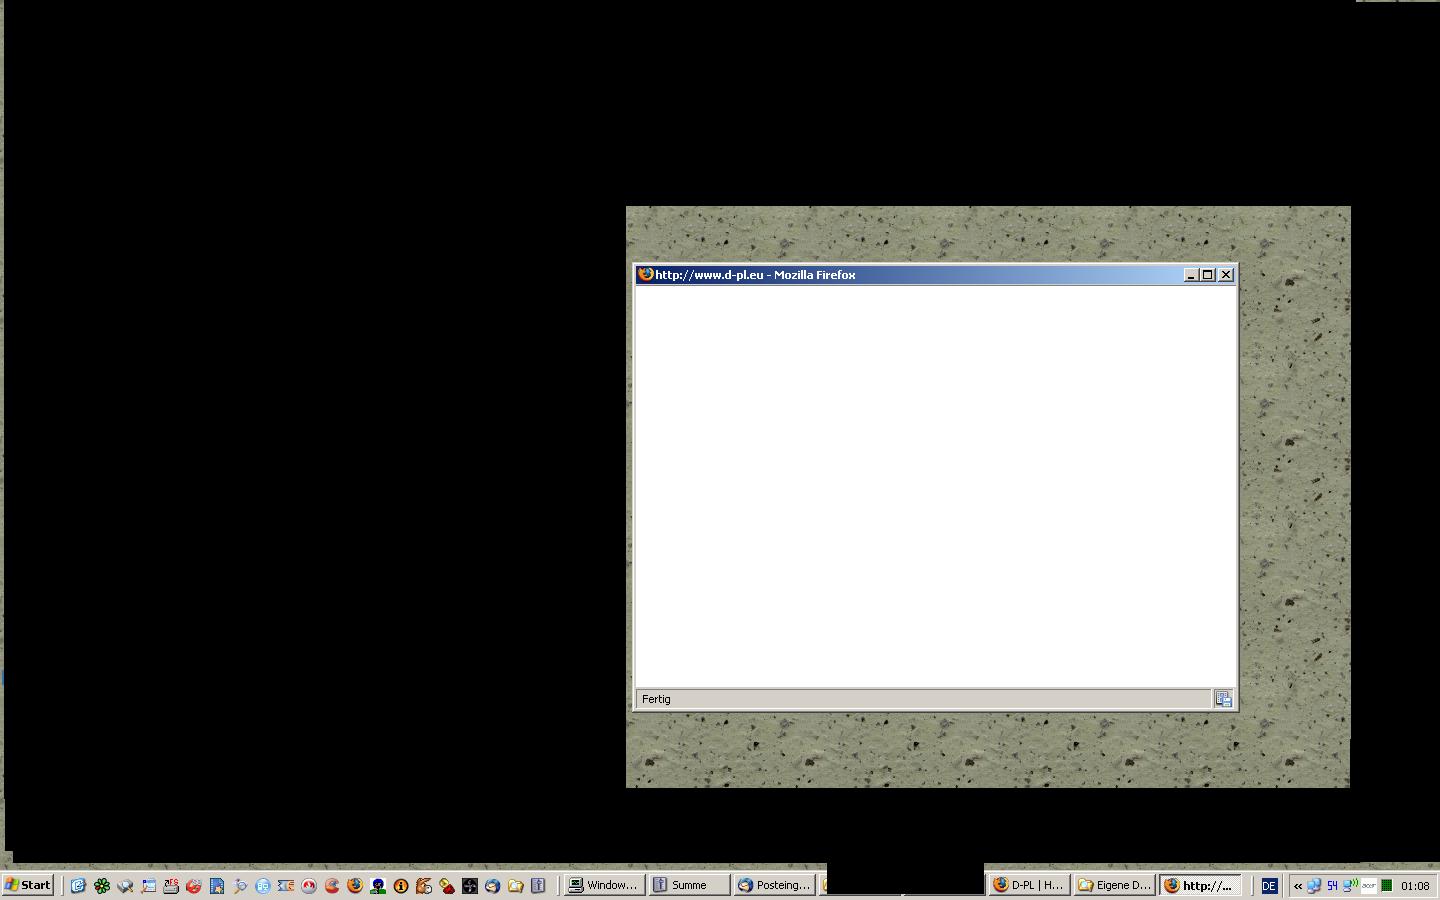Switch to the 'Posteing...' Thunderbird taskbar button
This screenshot has height=900, width=1440.
click(774, 885)
